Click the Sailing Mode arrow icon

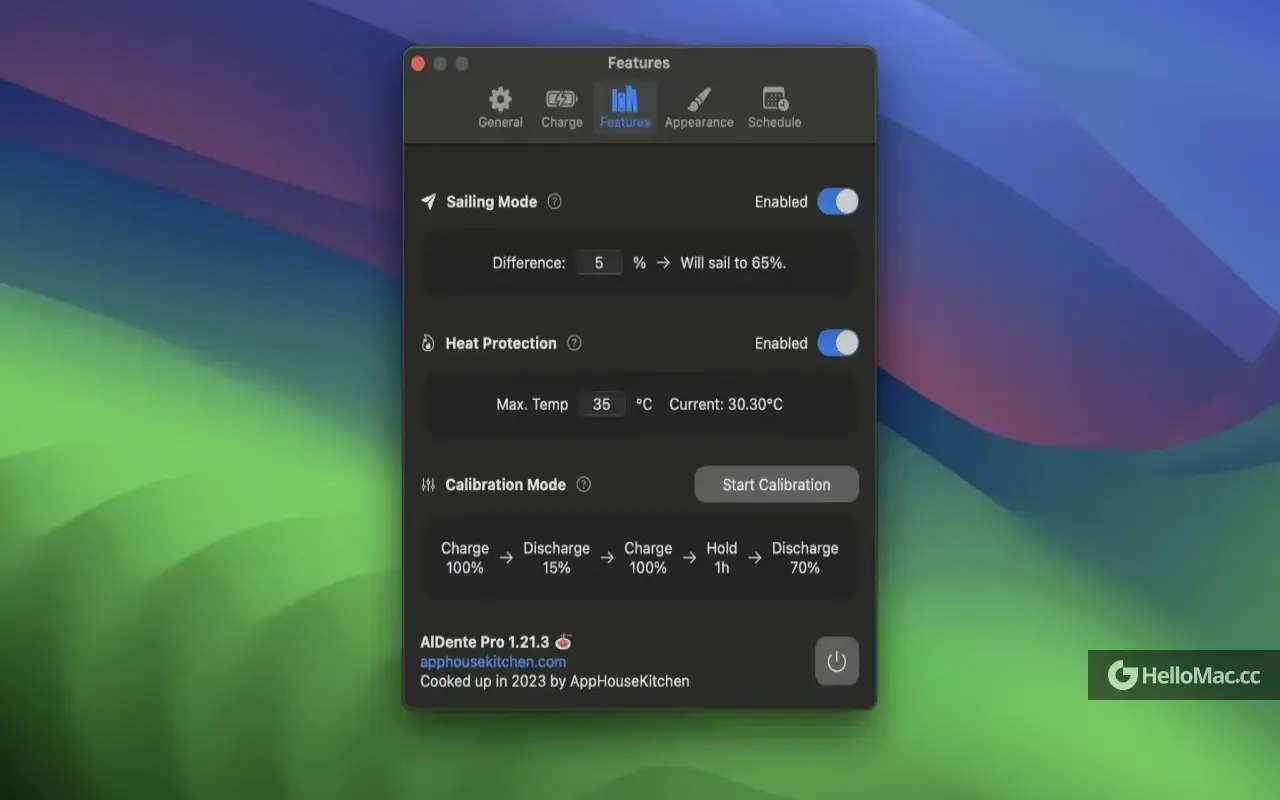click(428, 201)
